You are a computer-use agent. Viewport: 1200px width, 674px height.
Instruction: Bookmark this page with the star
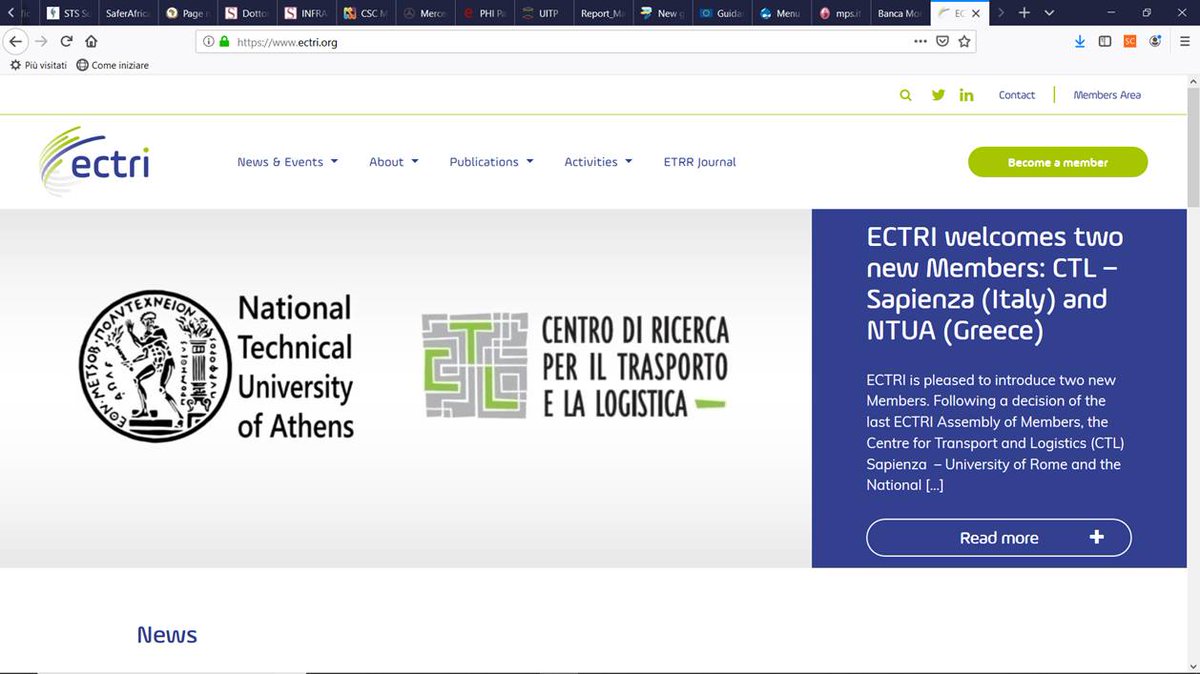[964, 42]
